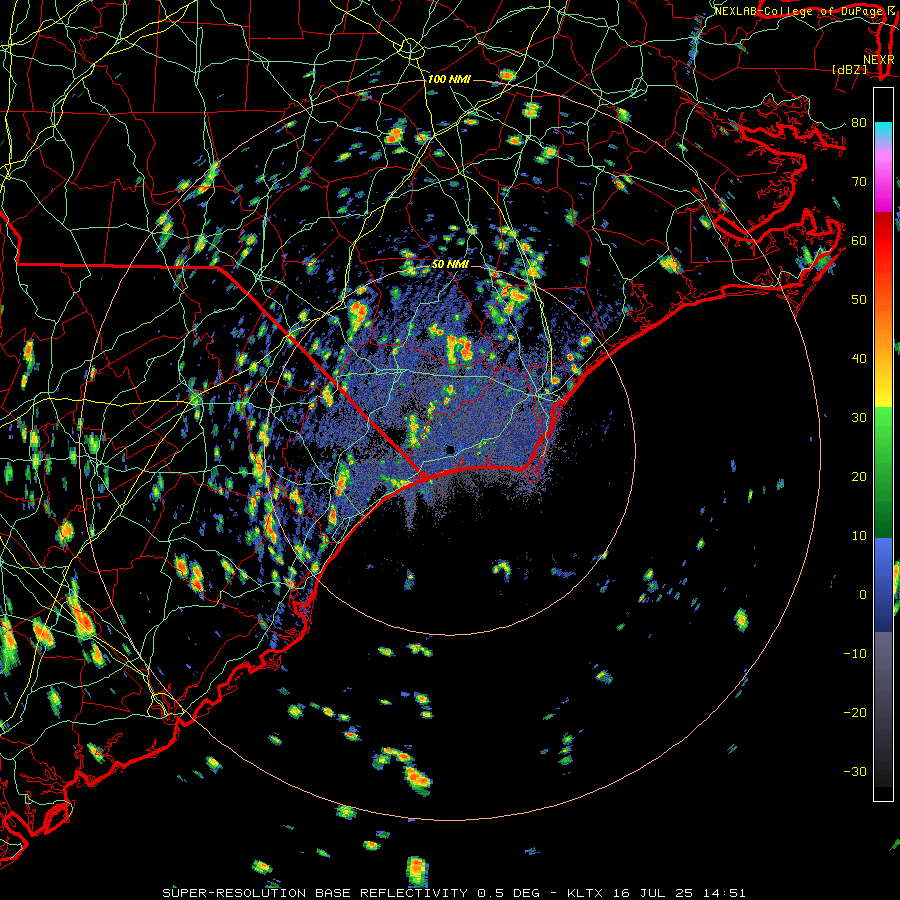Pick the blue segment of the color bar

883,585
